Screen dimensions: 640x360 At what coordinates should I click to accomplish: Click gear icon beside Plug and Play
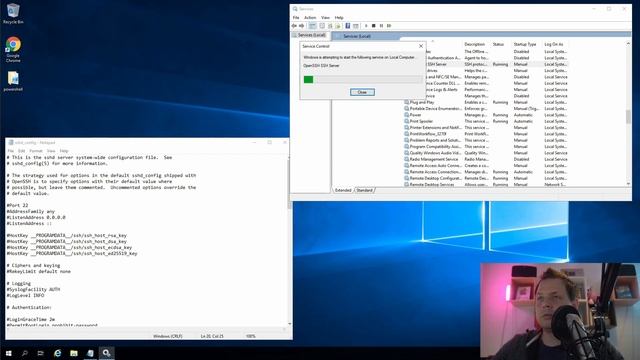[407, 102]
